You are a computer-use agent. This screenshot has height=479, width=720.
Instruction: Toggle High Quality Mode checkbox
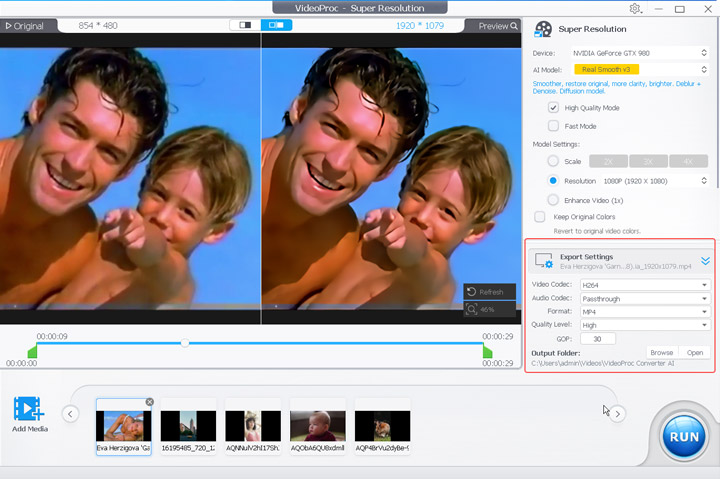[553, 108]
